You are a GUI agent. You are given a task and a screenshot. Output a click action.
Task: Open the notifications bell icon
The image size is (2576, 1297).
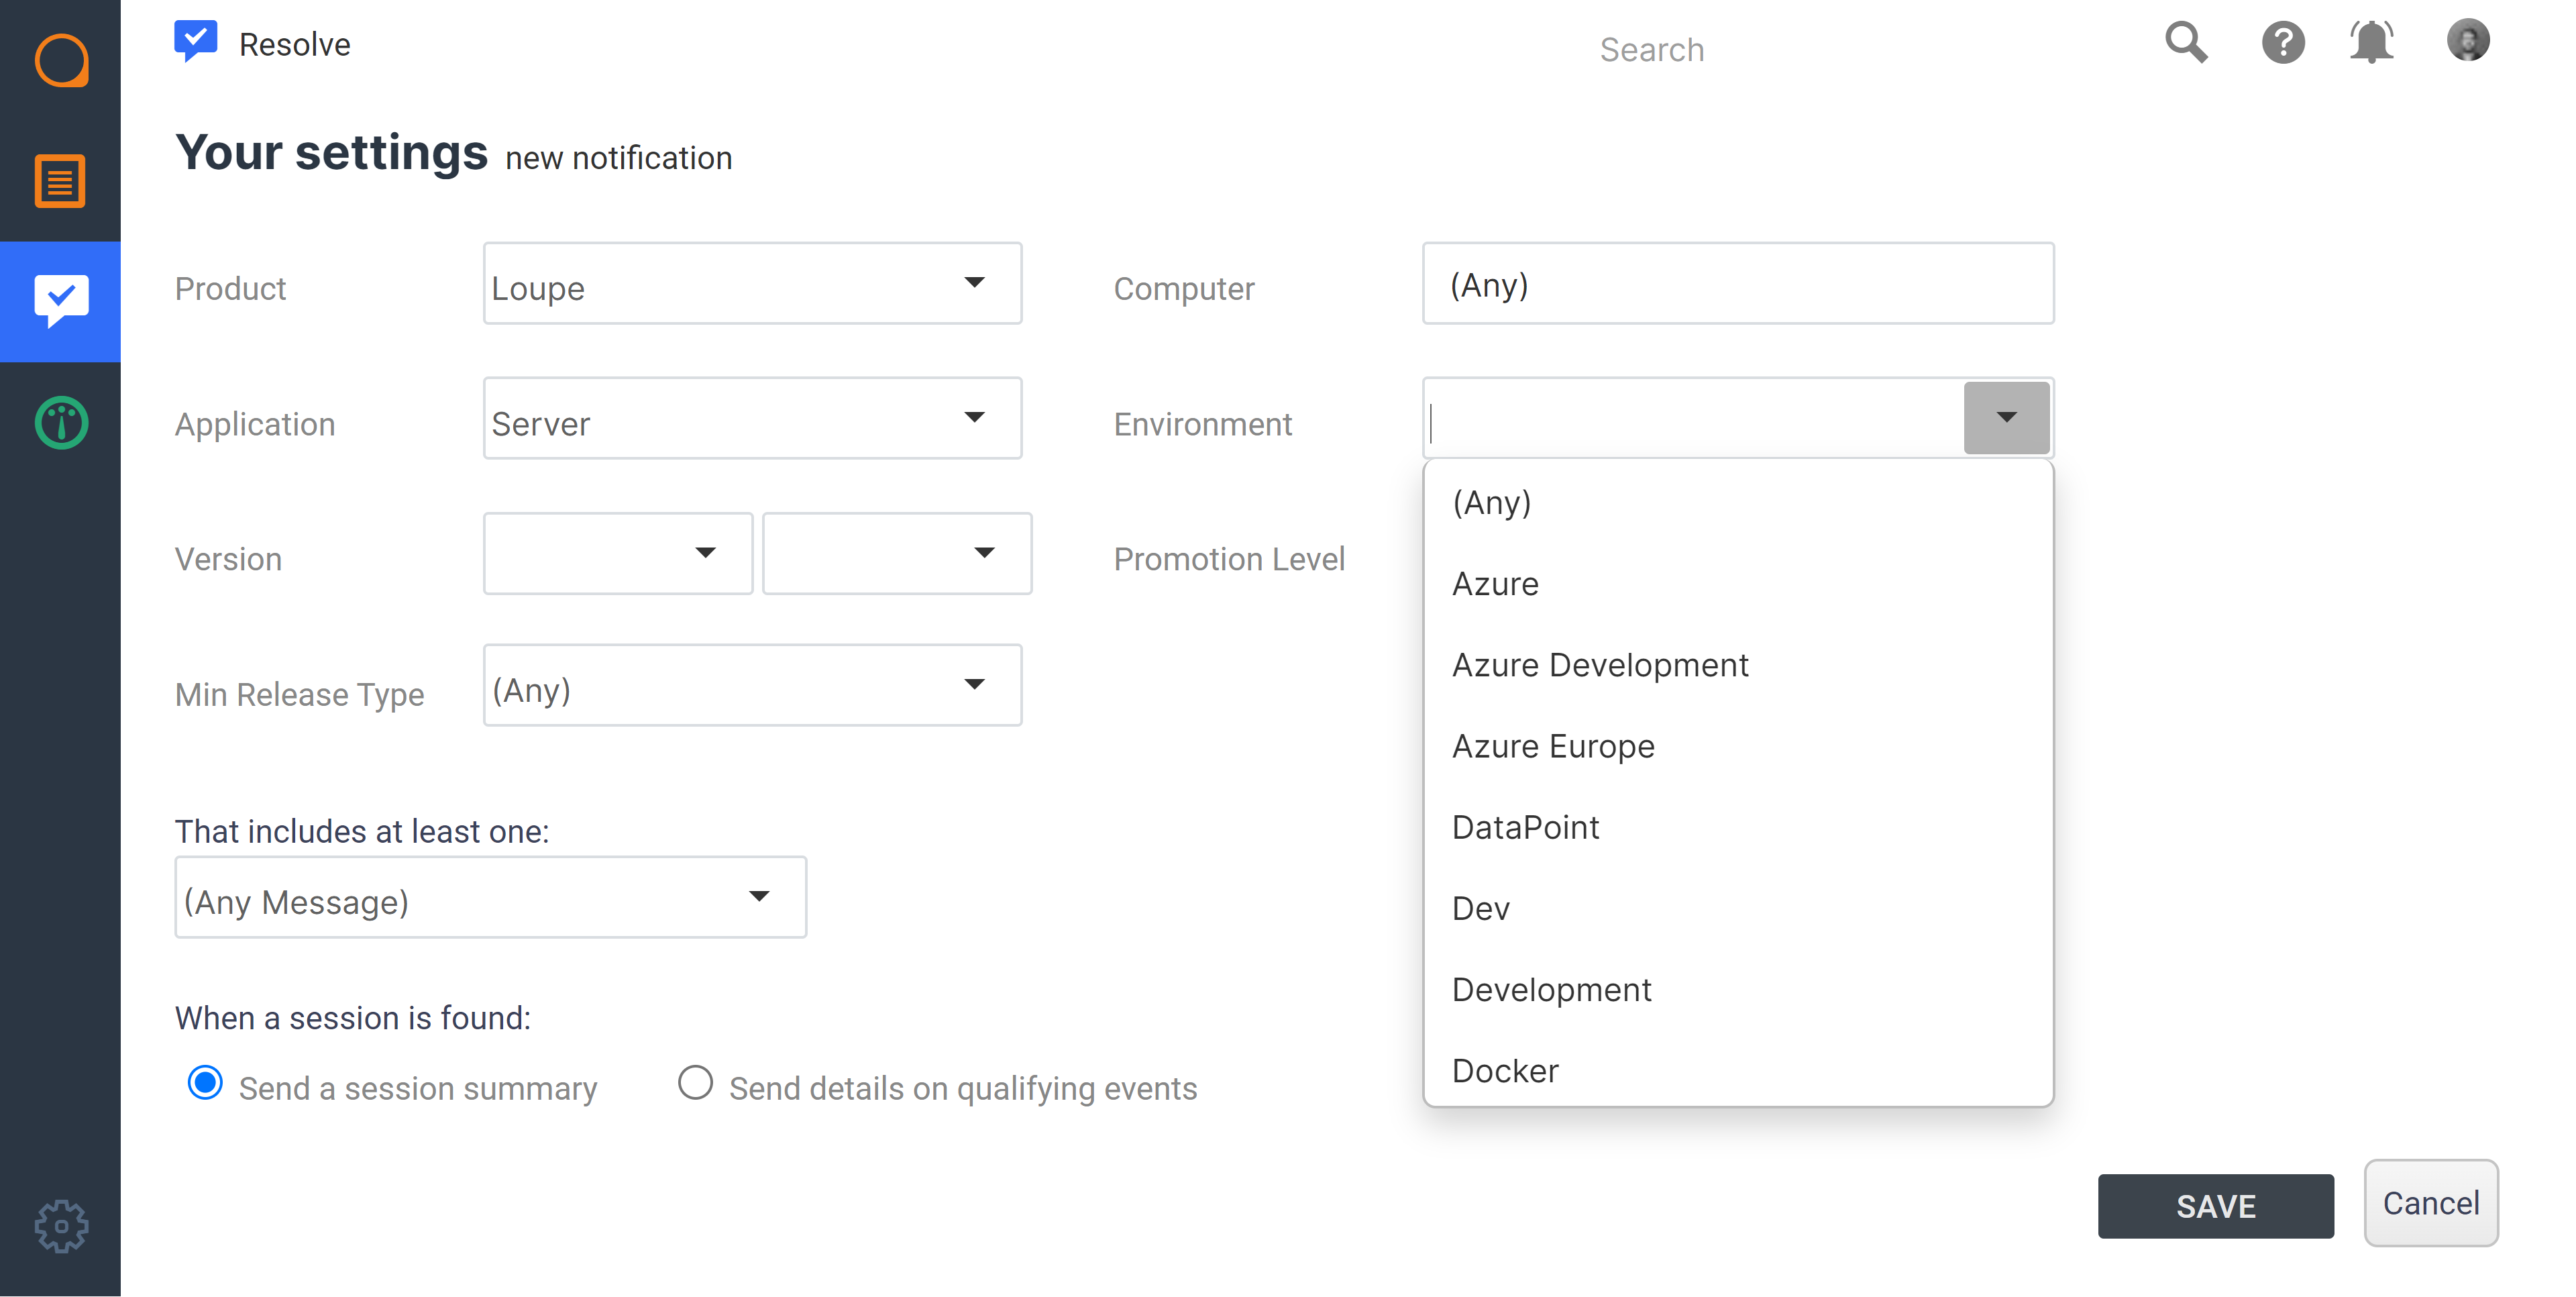(x=2371, y=42)
